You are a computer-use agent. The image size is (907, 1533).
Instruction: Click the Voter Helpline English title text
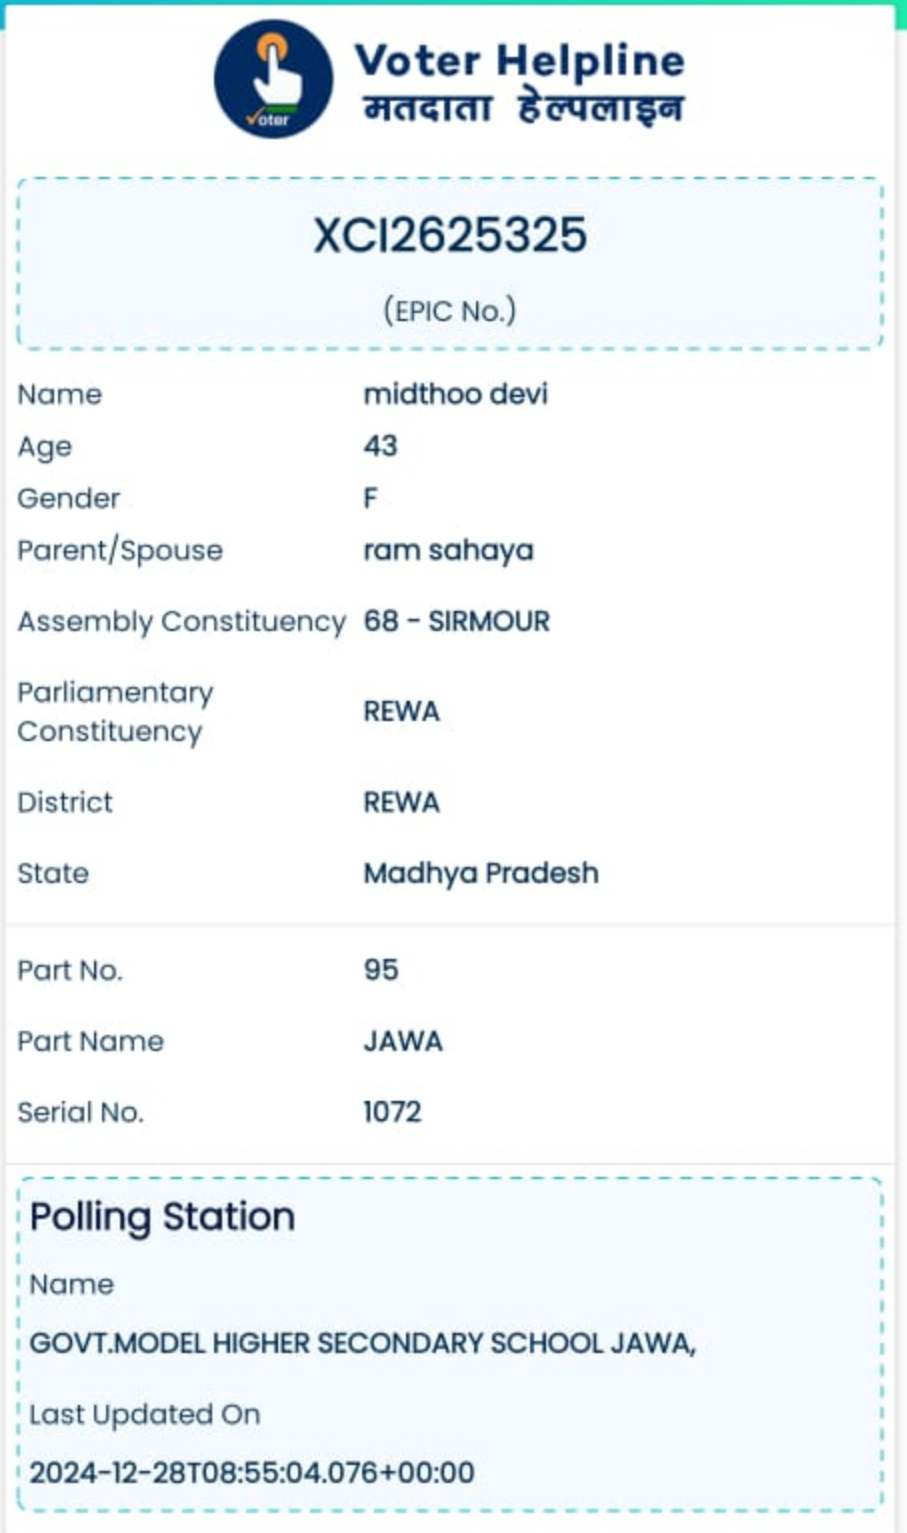(519, 60)
